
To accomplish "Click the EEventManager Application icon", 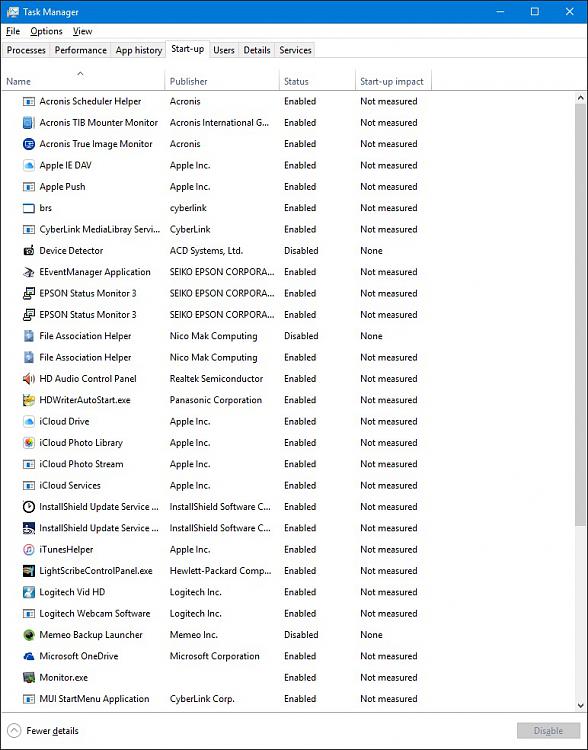I will (29, 272).
